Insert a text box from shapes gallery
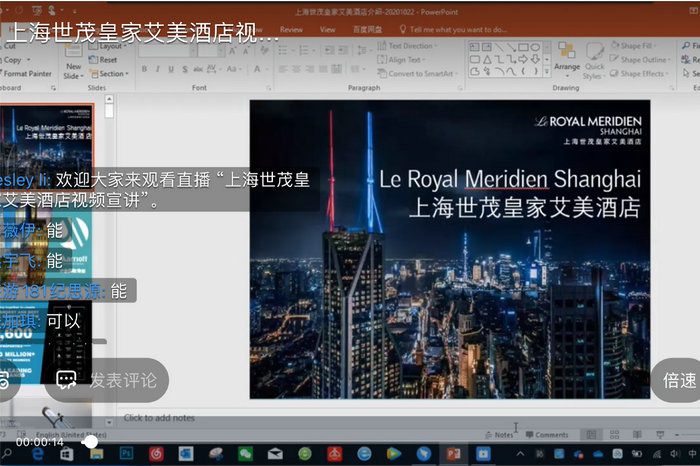Screen dimensions: 700x466 click(475, 47)
